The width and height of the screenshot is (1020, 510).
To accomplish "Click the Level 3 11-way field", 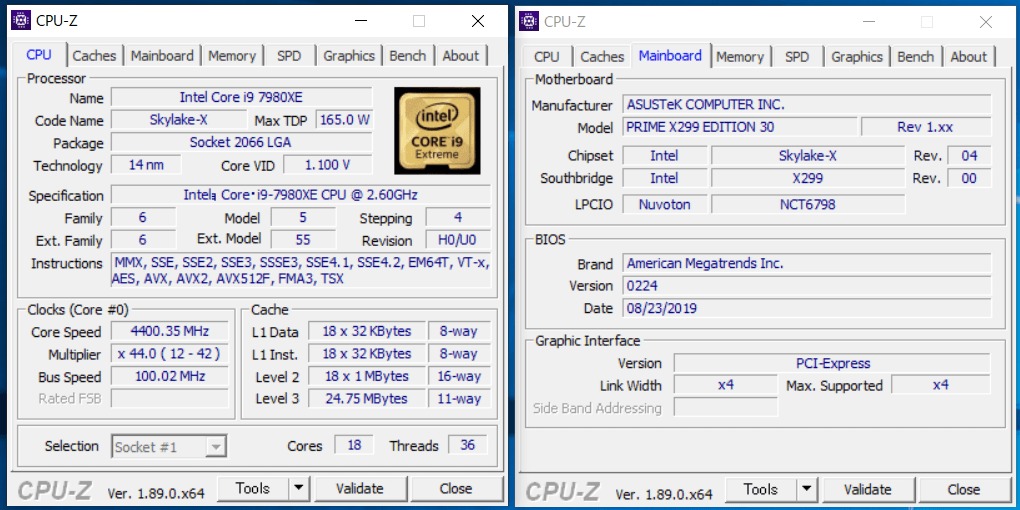I will pyautogui.click(x=459, y=398).
